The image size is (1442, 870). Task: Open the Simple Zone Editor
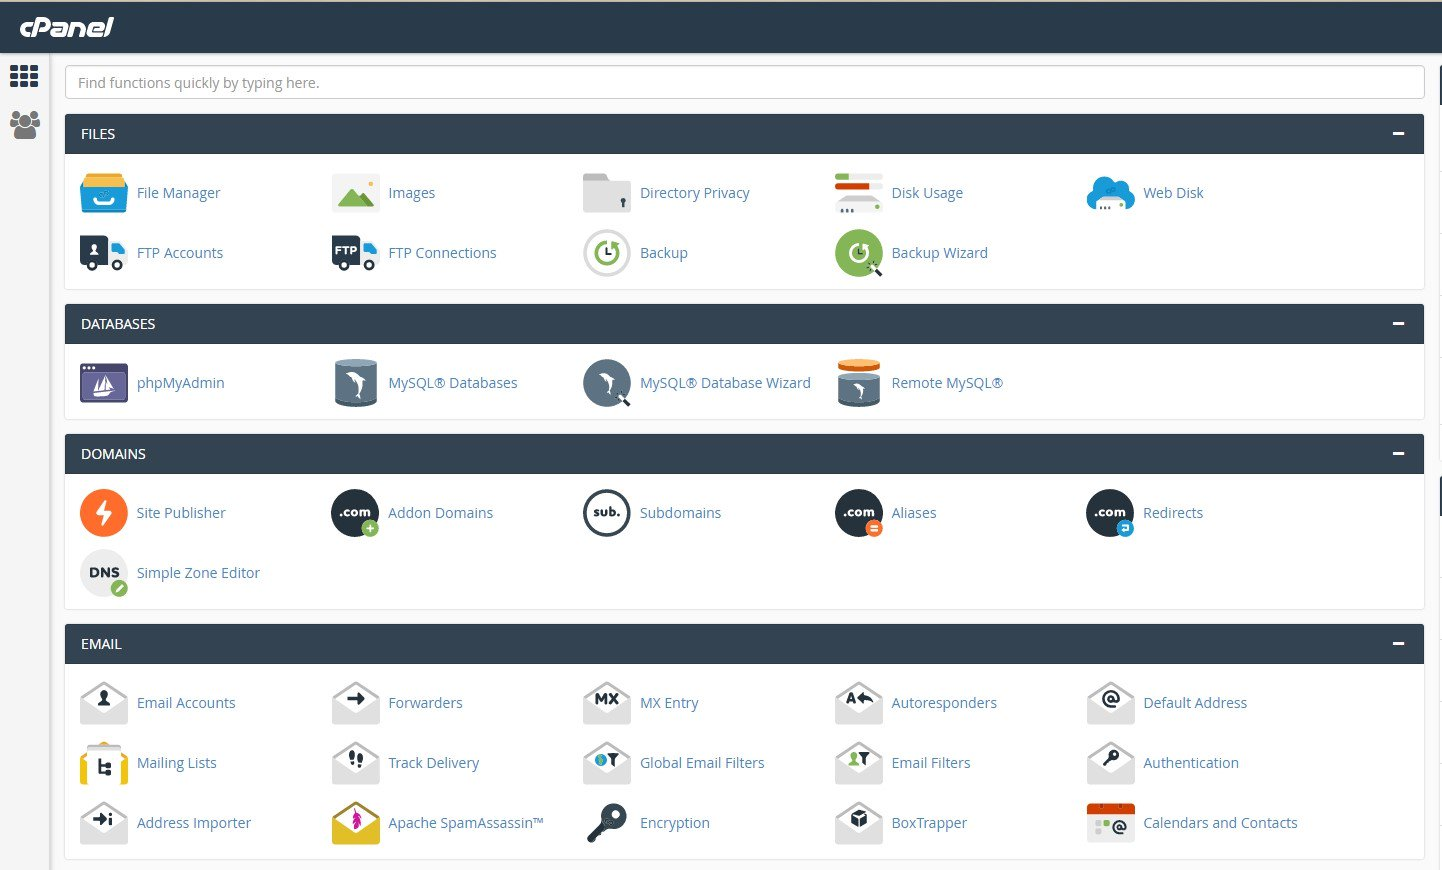[x=198, y=572]
